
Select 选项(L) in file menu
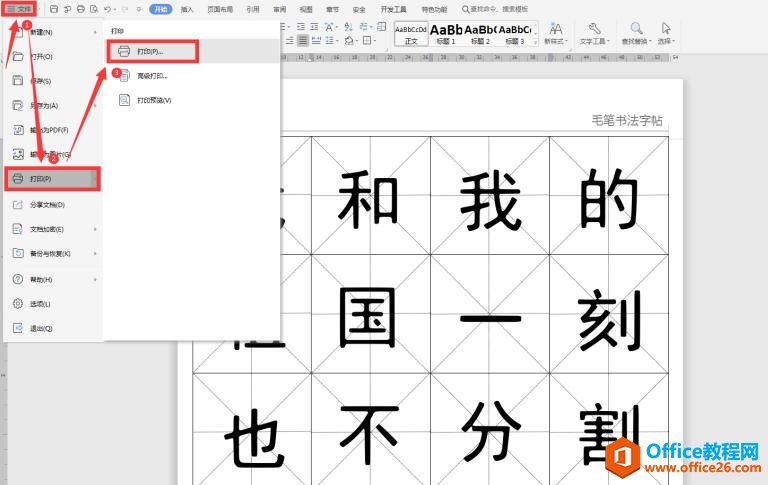coord(52,304)
